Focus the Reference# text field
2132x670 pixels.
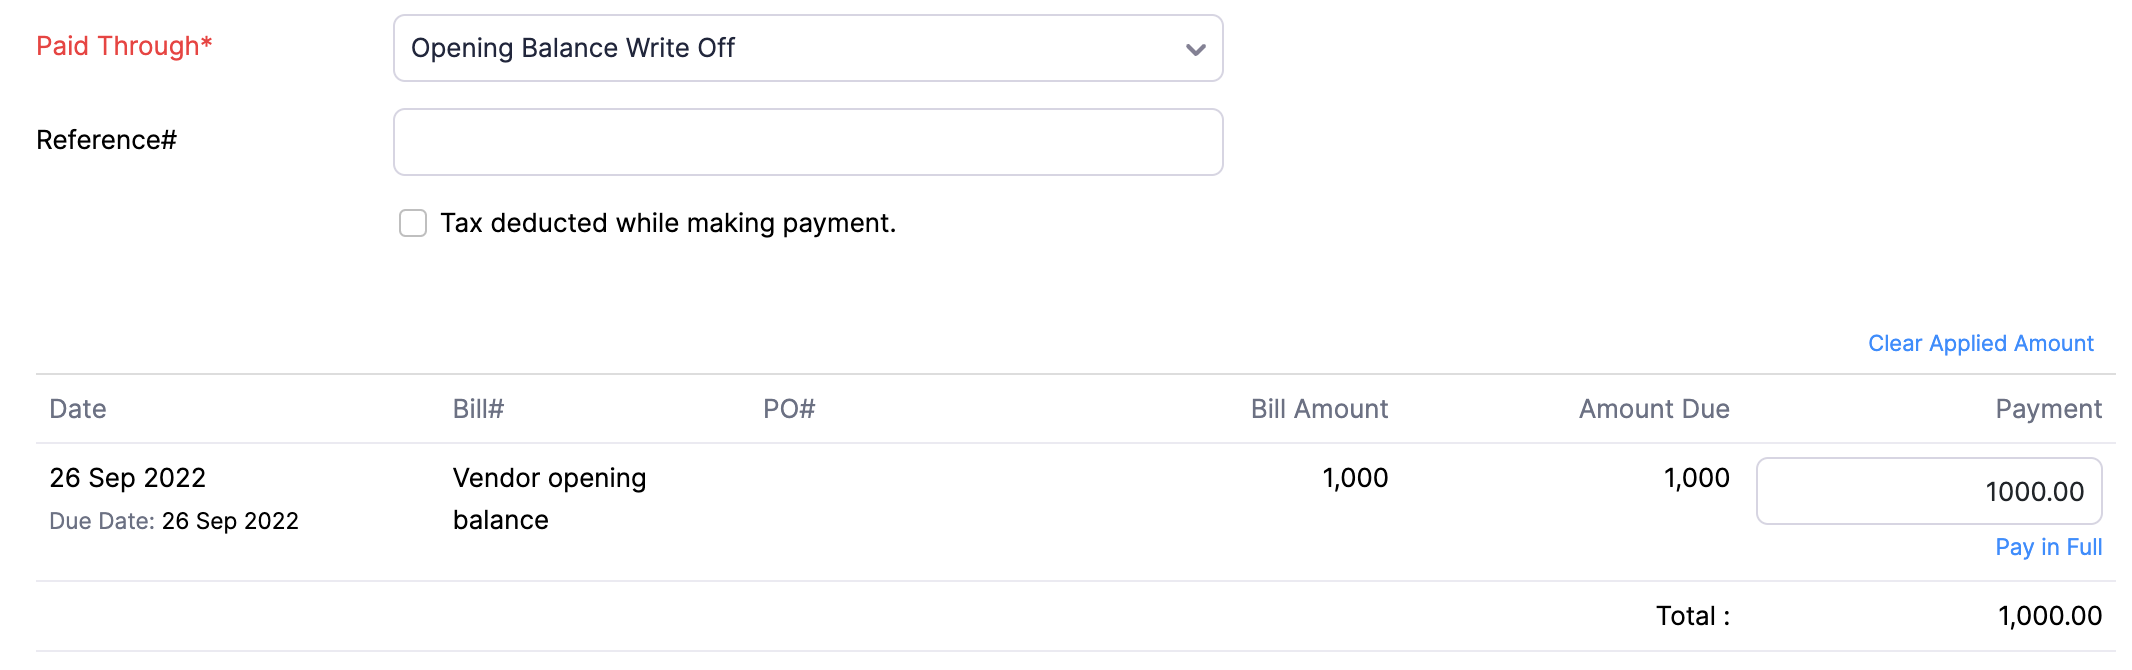click(807, 142)
